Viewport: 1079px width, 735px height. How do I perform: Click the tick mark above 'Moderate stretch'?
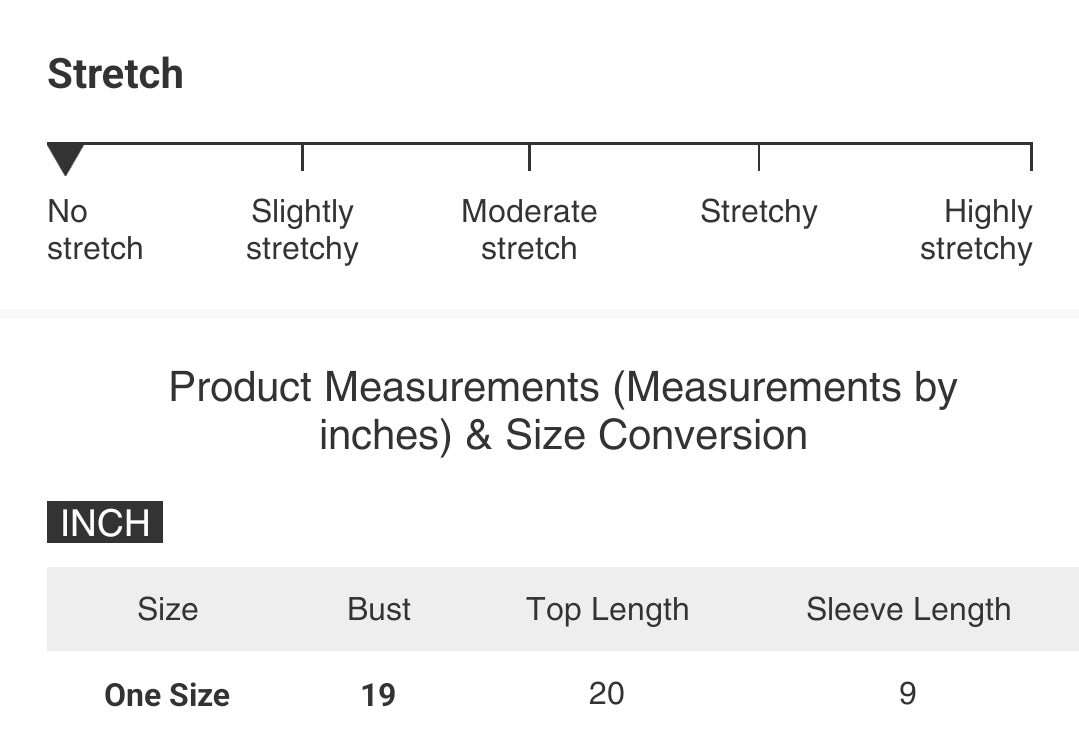click(529, 156)
